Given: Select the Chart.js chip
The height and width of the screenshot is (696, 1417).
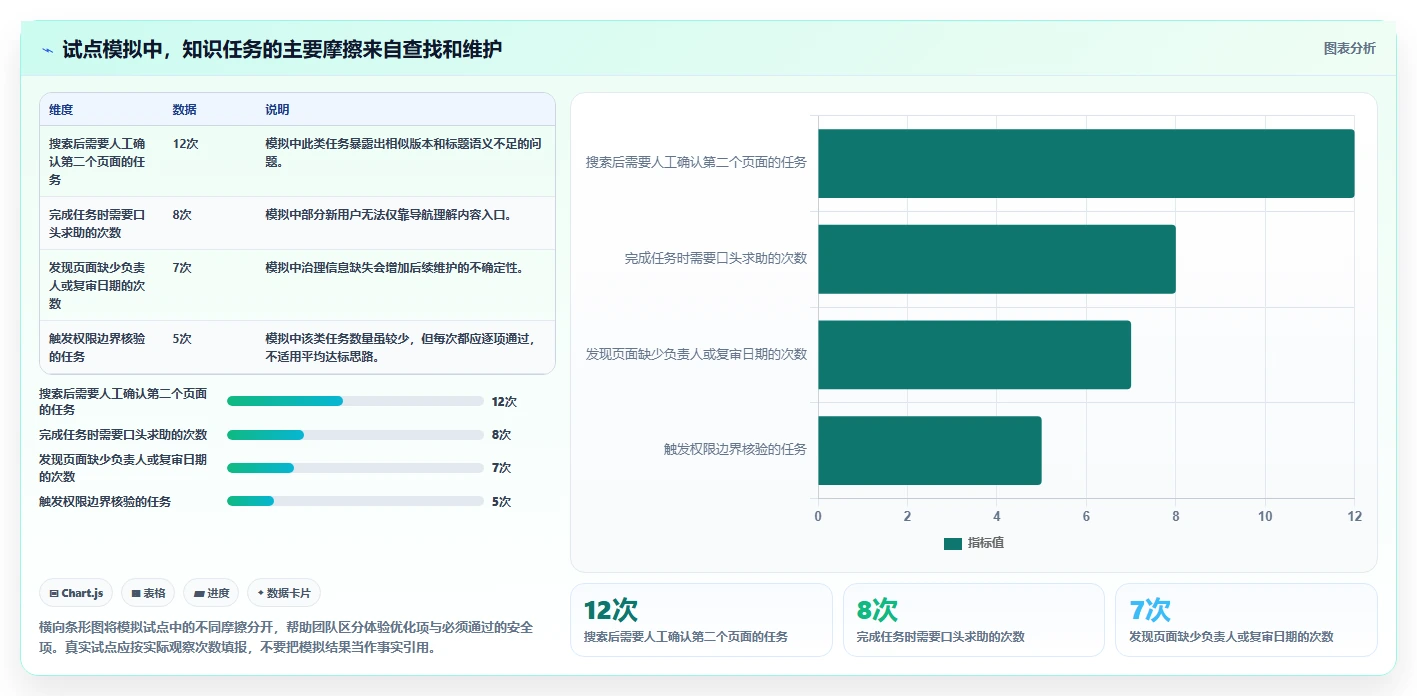Looking at the screenshot, I should point(77,593).
